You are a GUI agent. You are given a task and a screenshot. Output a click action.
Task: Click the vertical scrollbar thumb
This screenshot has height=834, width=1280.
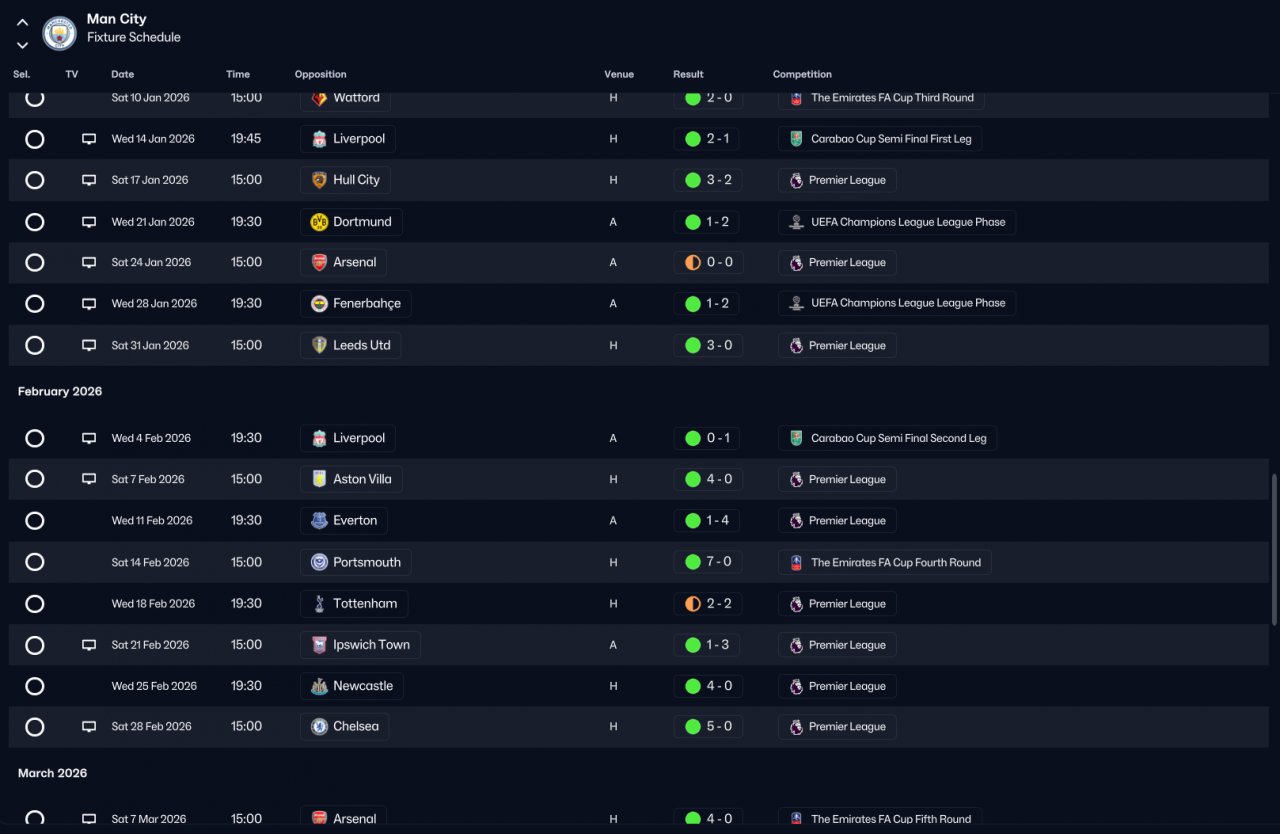pyautogui.click(x=1274, y=550)
